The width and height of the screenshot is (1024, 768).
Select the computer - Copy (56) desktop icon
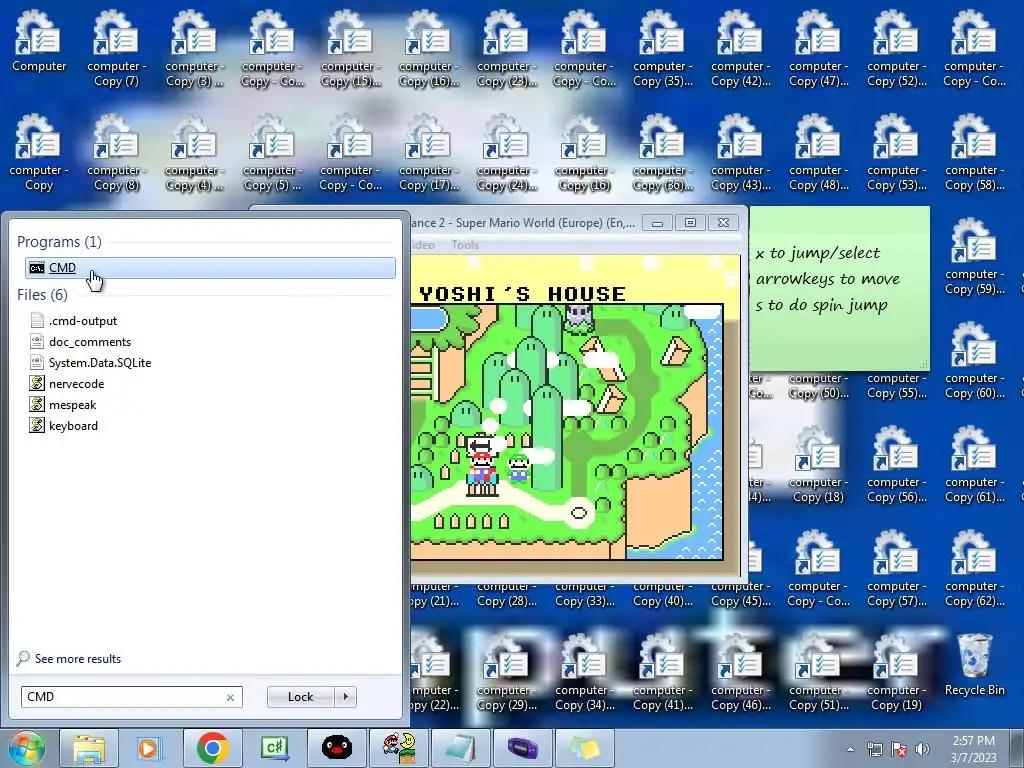(896, 464)
